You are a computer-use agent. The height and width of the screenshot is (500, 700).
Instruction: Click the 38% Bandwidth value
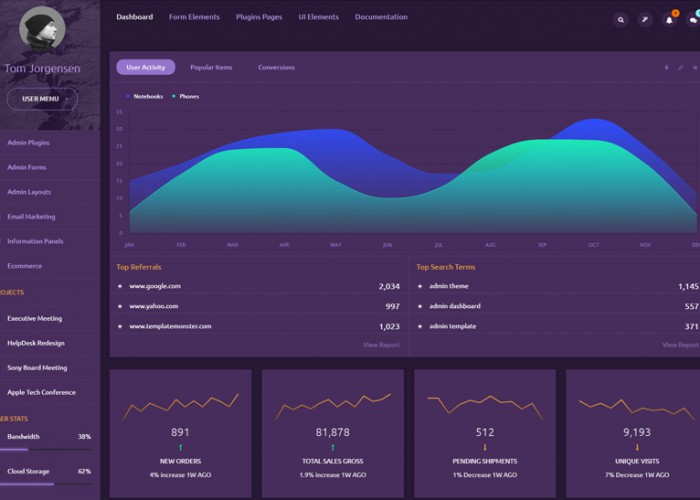coord(84,437)
